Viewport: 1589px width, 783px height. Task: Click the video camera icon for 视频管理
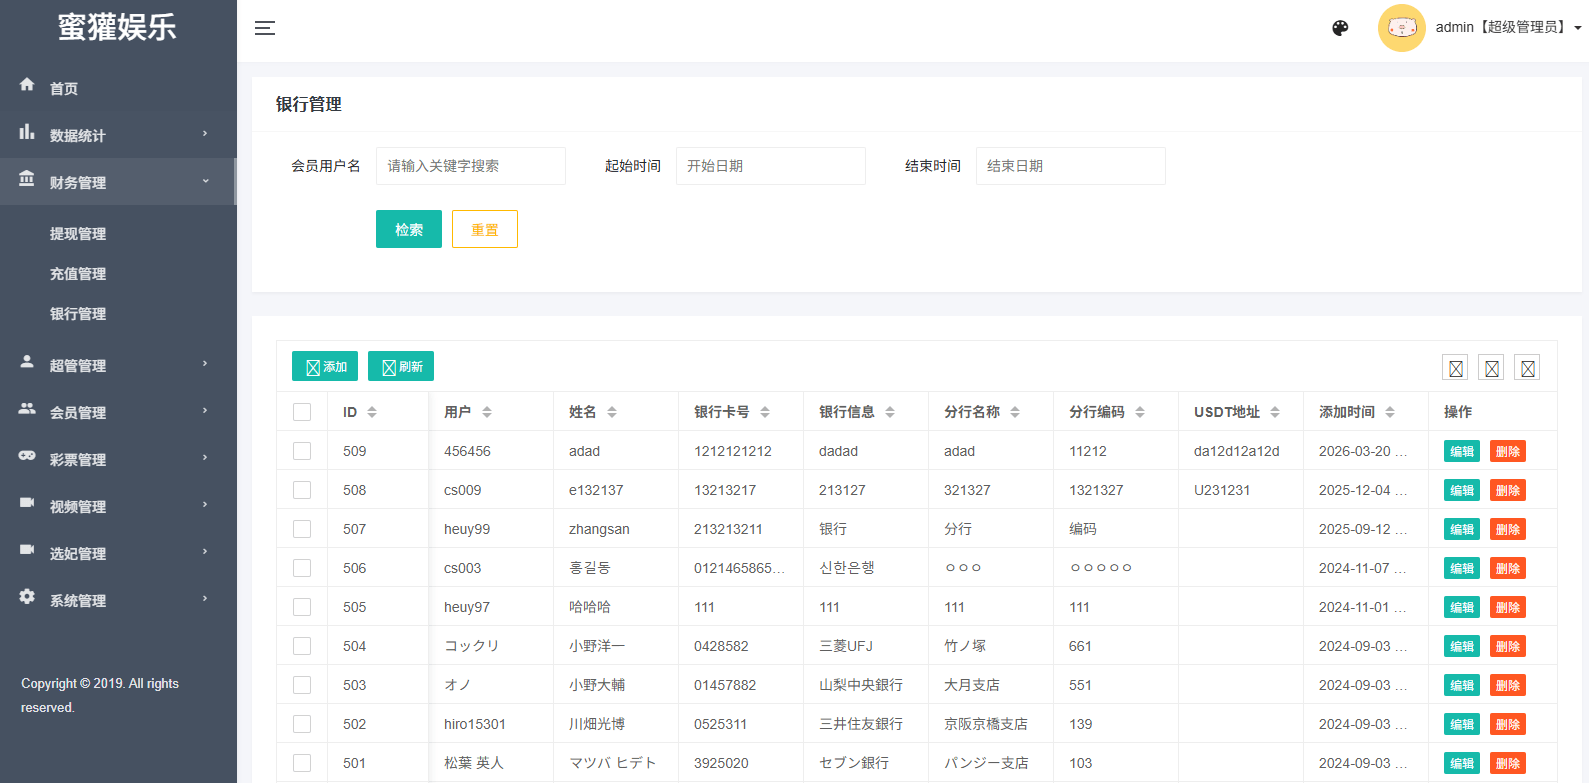pyautogui.click(x=27, y=503)
